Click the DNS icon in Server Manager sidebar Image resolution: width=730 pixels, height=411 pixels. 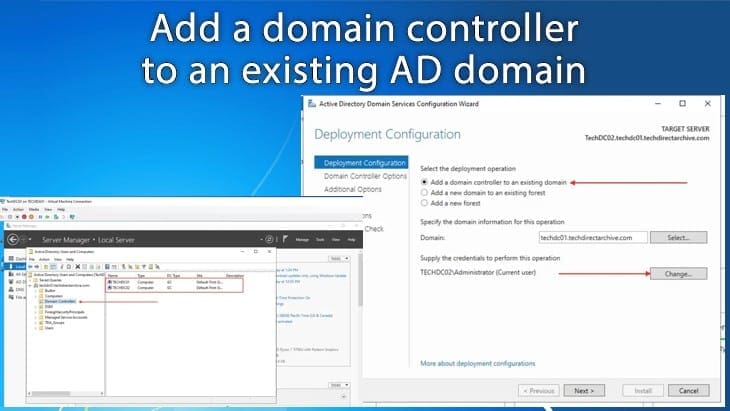11,290
